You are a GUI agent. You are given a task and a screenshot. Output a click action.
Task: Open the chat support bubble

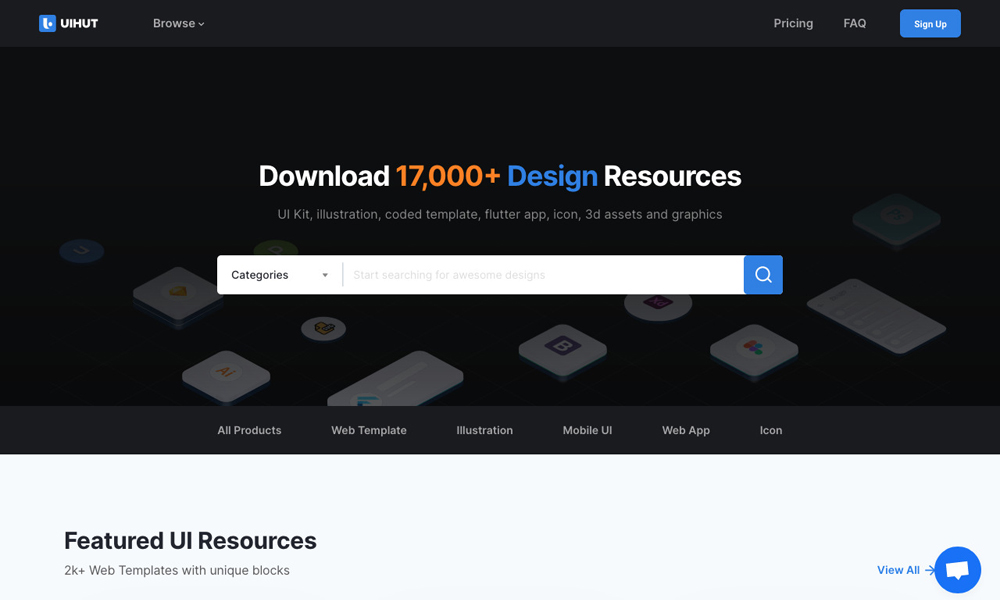[957, 570]
